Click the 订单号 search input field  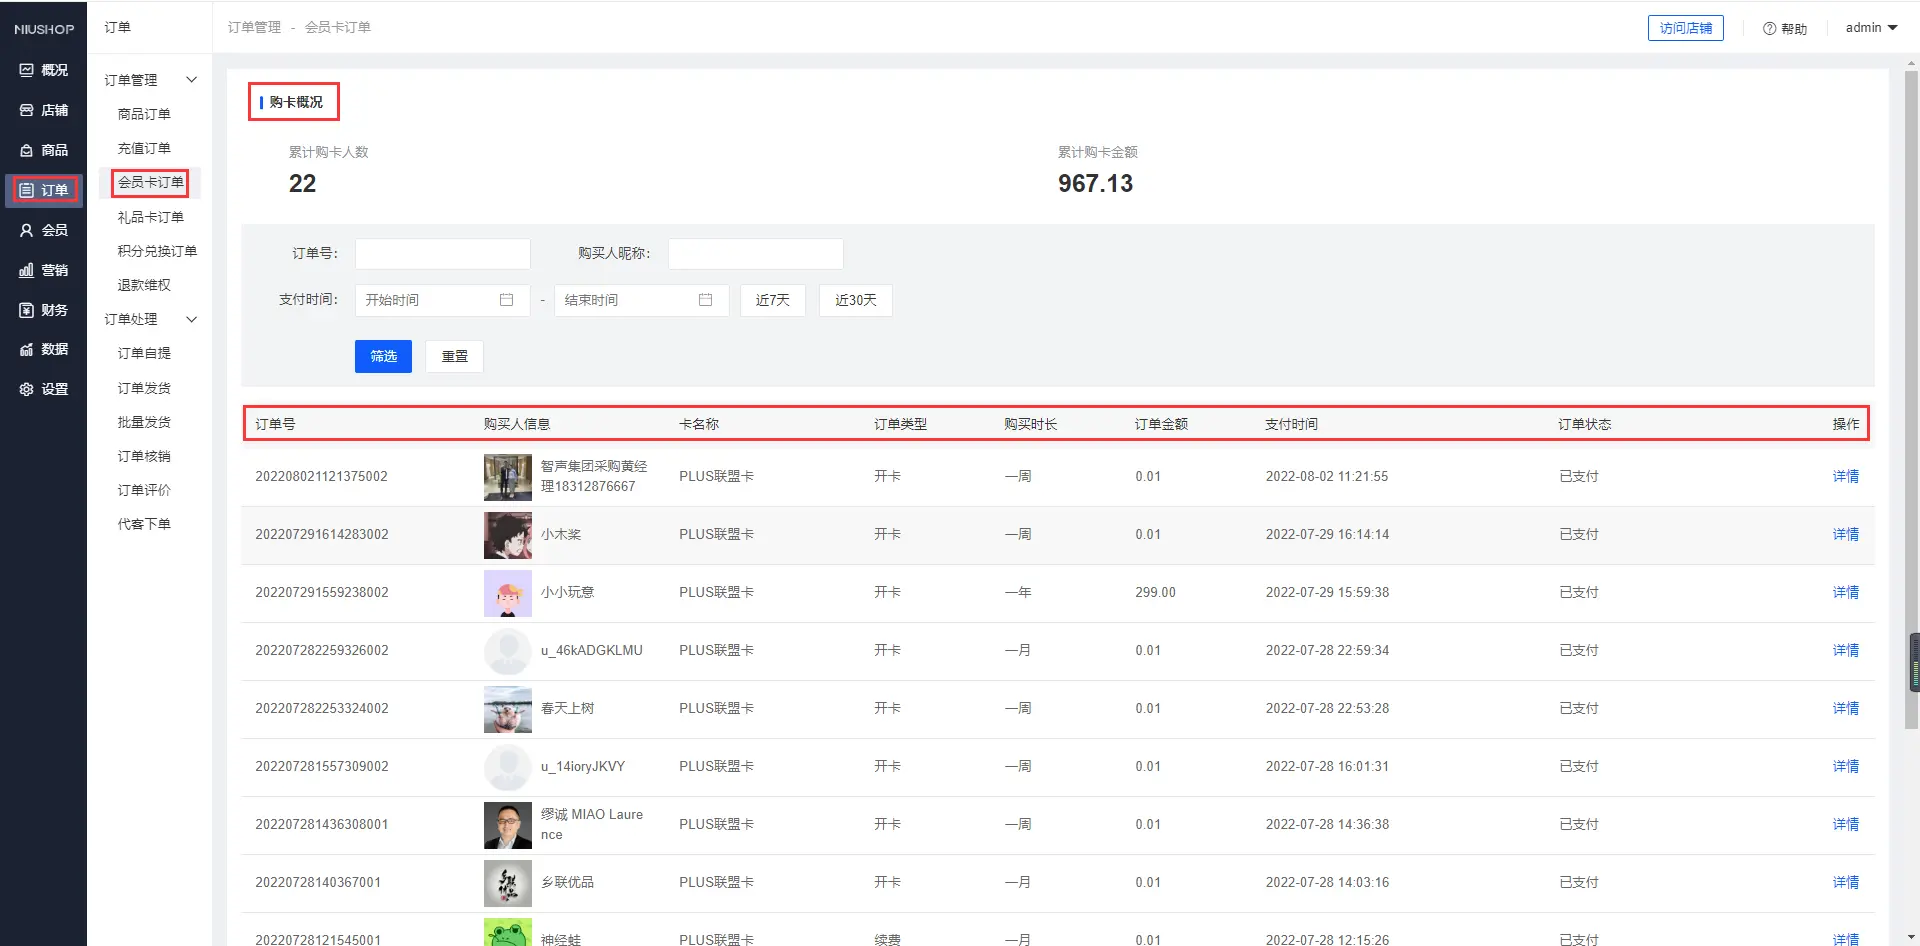(442, 253)
